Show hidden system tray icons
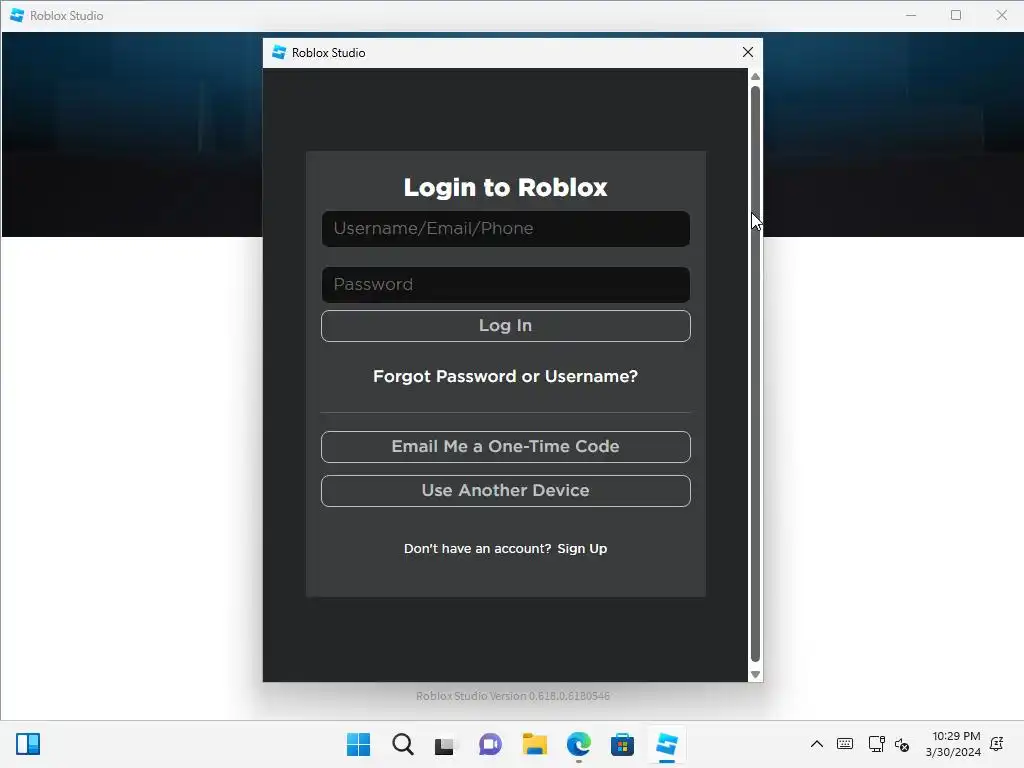 pyautogui.click(x=816, y=744)
